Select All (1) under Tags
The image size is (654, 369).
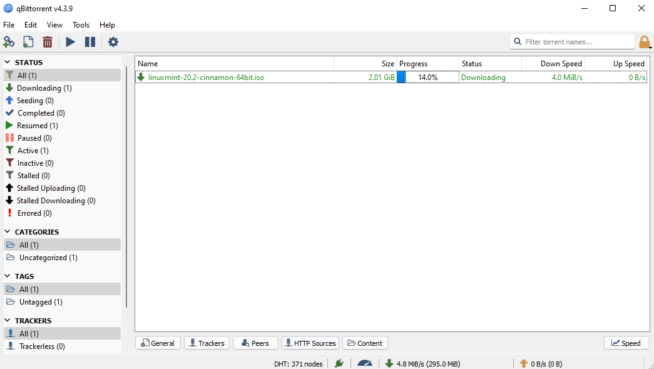coord(62,289)
